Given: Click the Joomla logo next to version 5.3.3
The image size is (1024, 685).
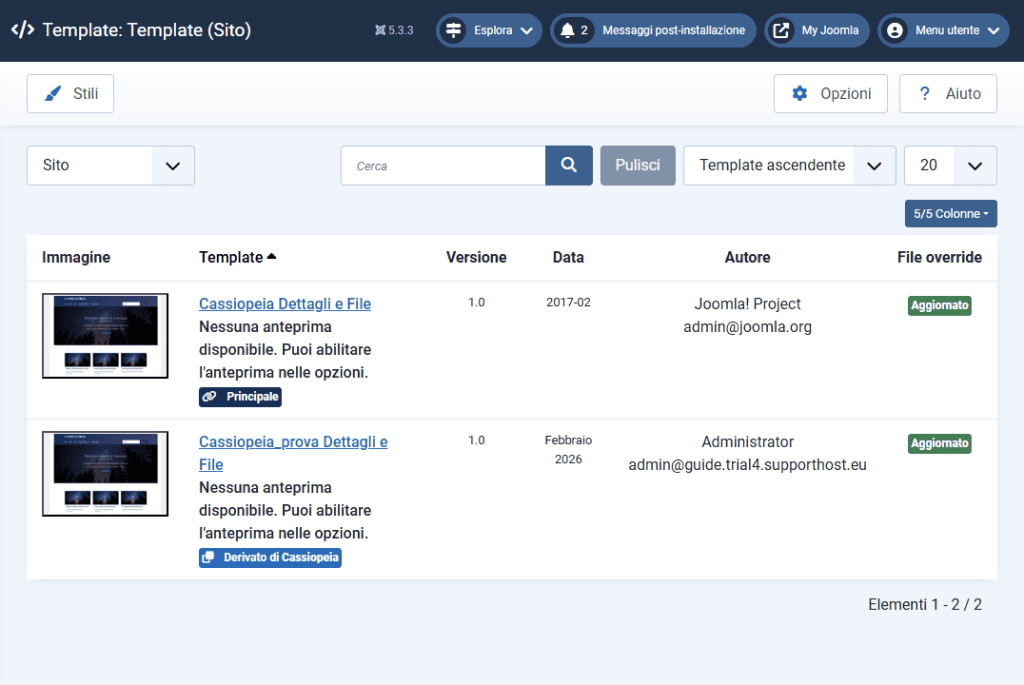Looking at the screenshot, I should pos(380,30).
